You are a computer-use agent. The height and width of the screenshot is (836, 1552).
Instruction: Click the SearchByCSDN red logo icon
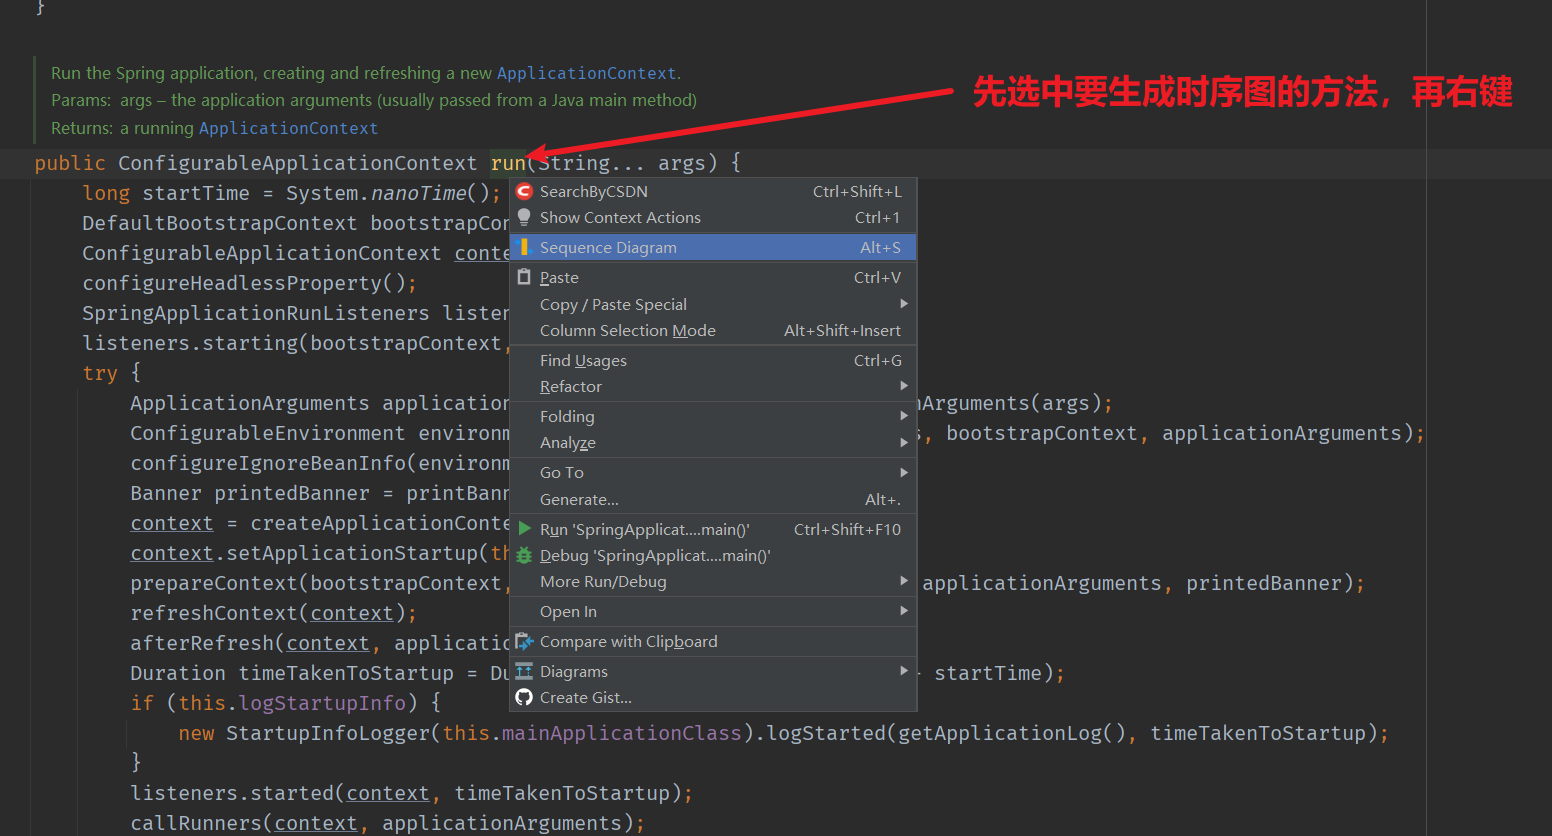(x=524, y=191)
